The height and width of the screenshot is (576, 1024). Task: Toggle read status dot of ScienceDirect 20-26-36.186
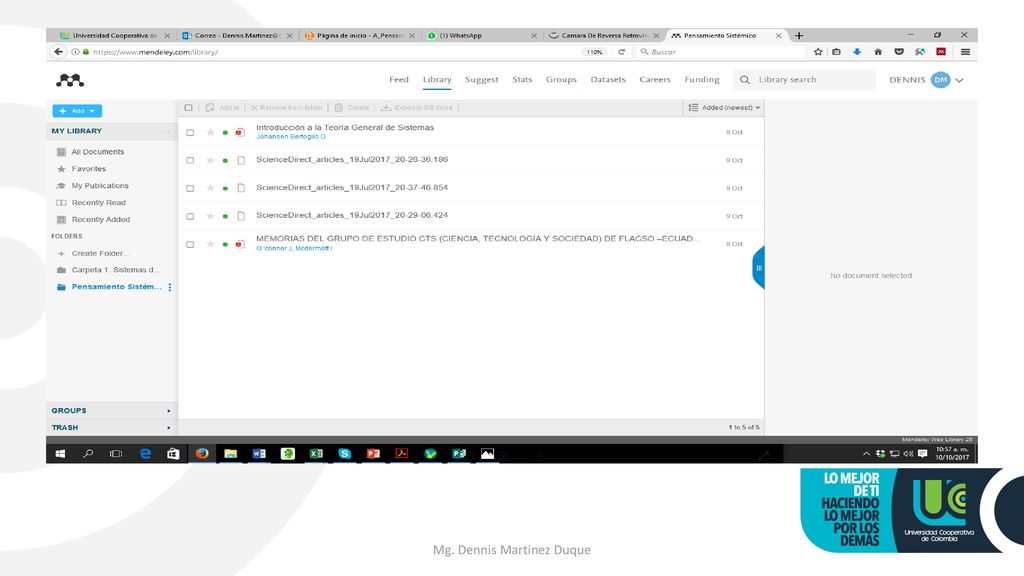pyautogui.click(x=225, y=160)
